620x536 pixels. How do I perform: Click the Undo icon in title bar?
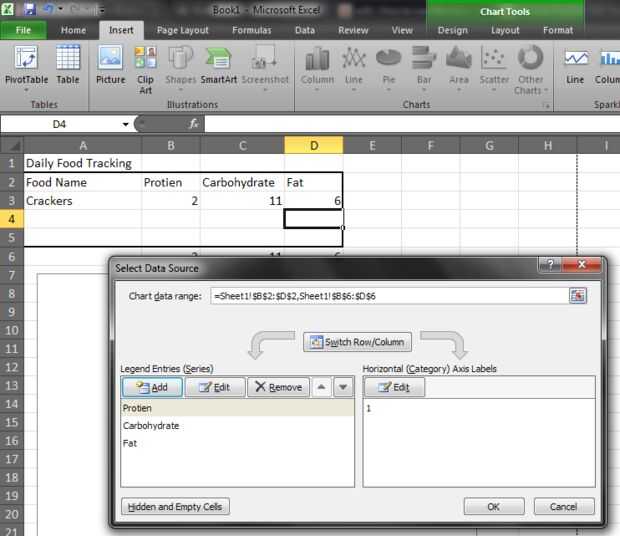(48, 9)
